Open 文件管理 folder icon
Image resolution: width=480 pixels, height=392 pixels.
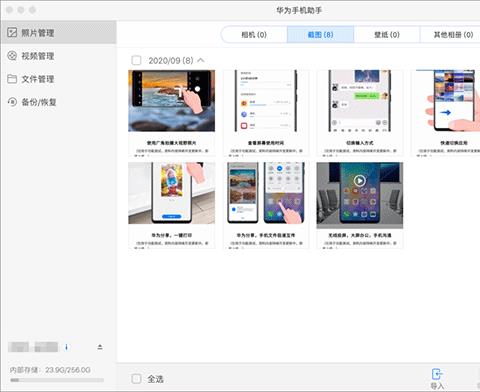12,79
